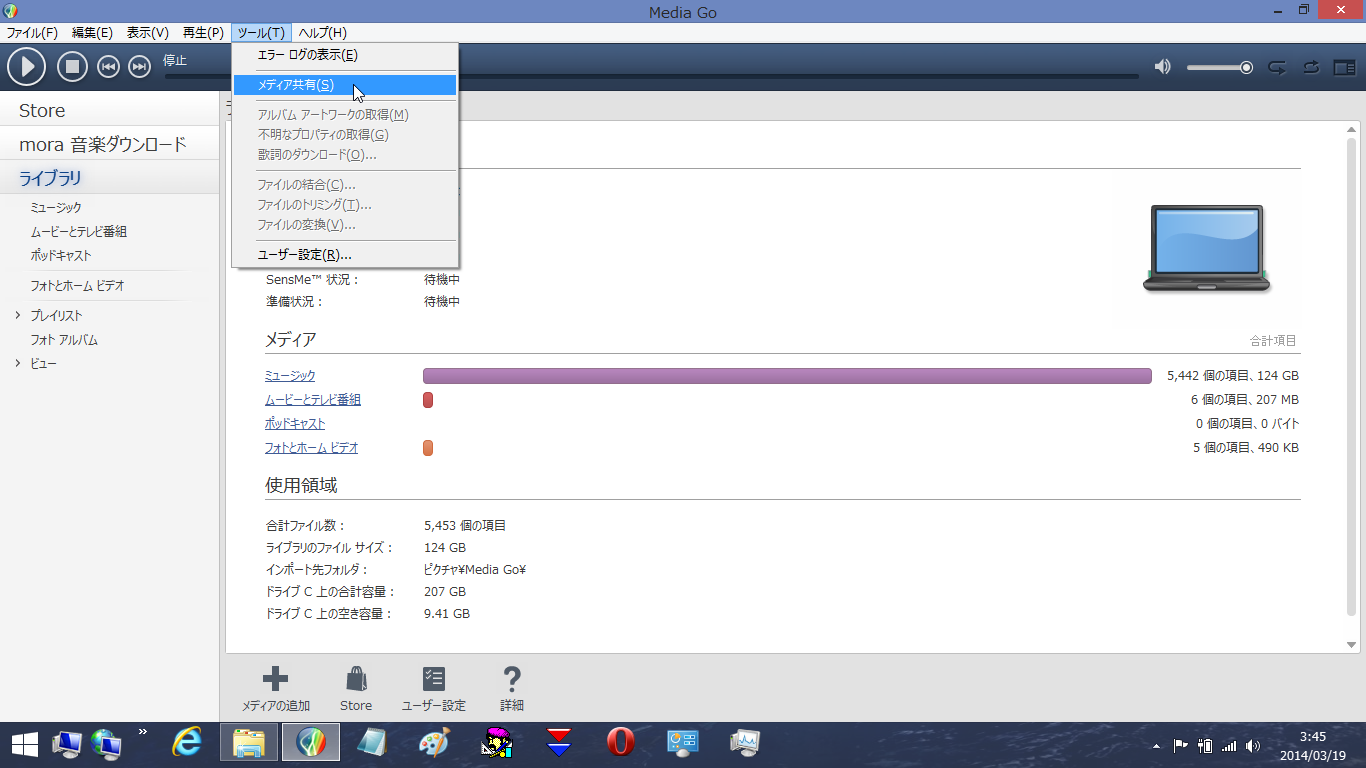Start playback with the Play button

pos(27,67)
